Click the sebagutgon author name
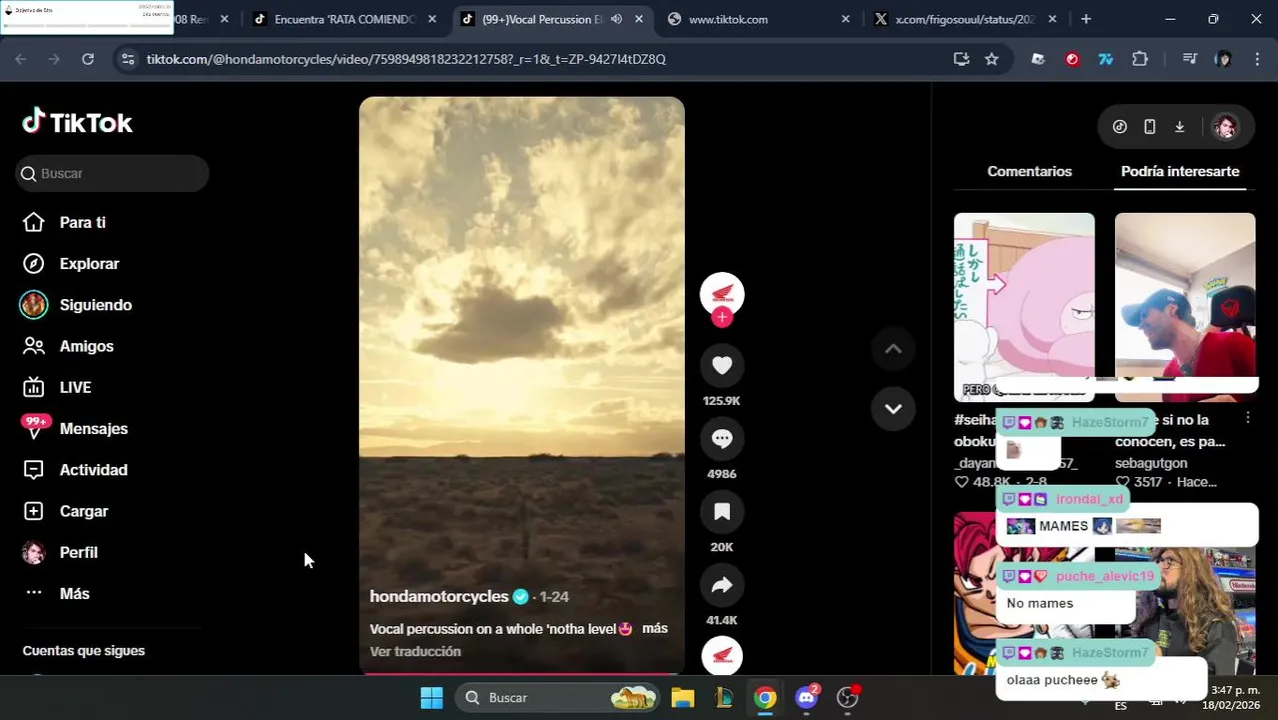 pyautogui.click(x=1151, y=463)
